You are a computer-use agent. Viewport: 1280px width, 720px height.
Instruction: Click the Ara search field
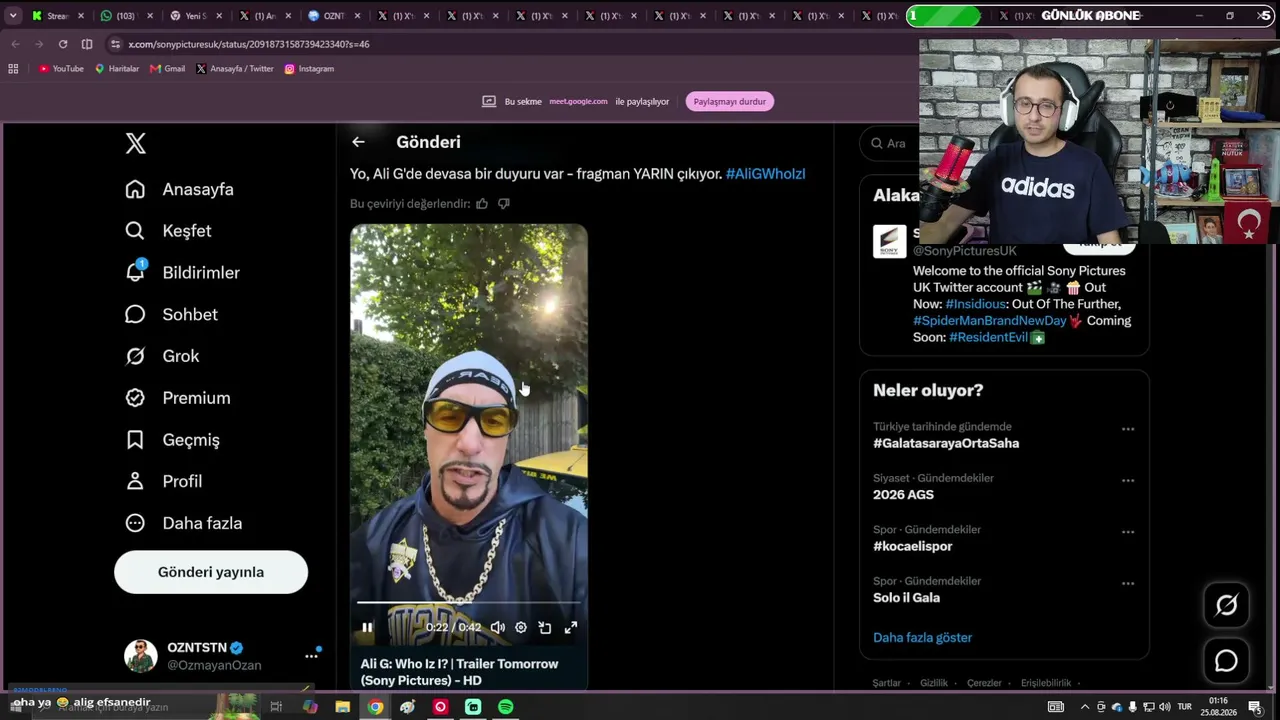tap(890, 143)
